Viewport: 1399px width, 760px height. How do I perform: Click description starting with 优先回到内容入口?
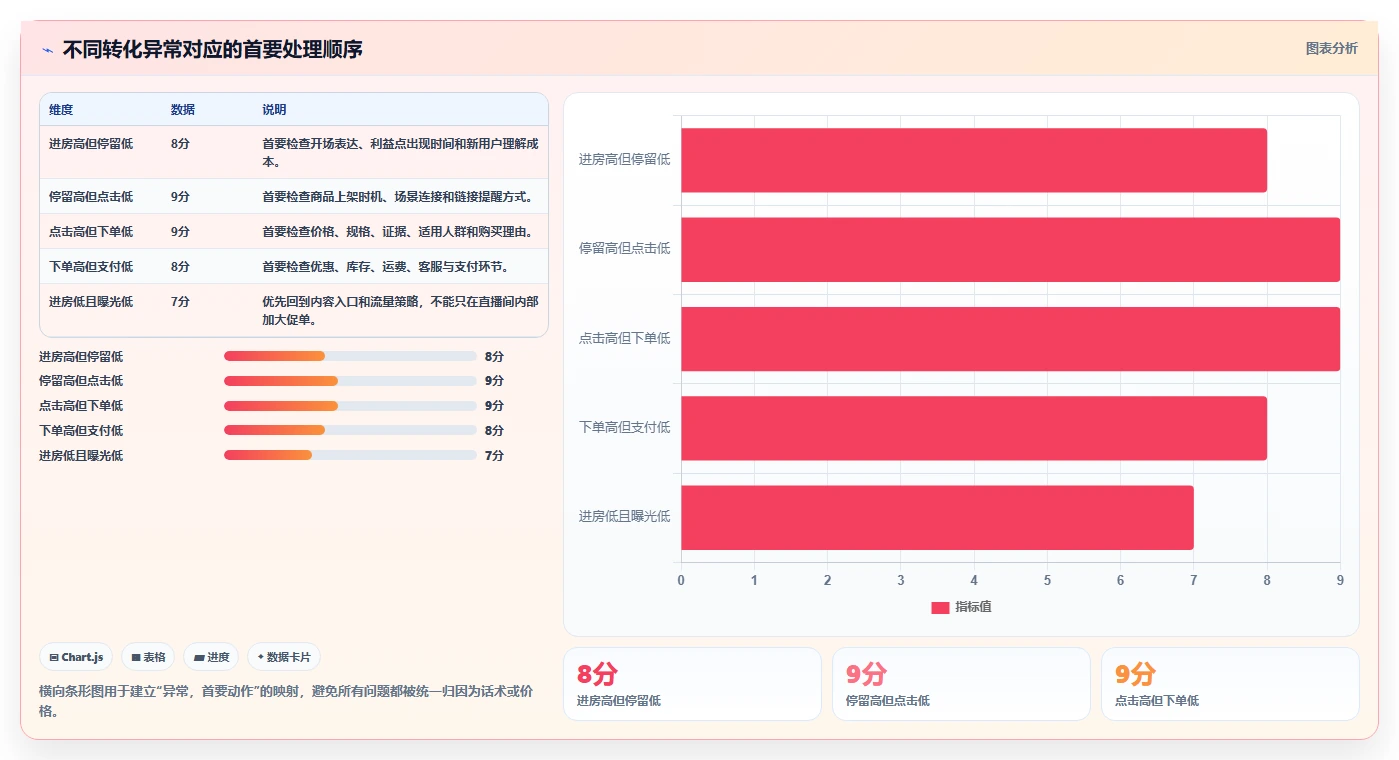pos(400,311)
